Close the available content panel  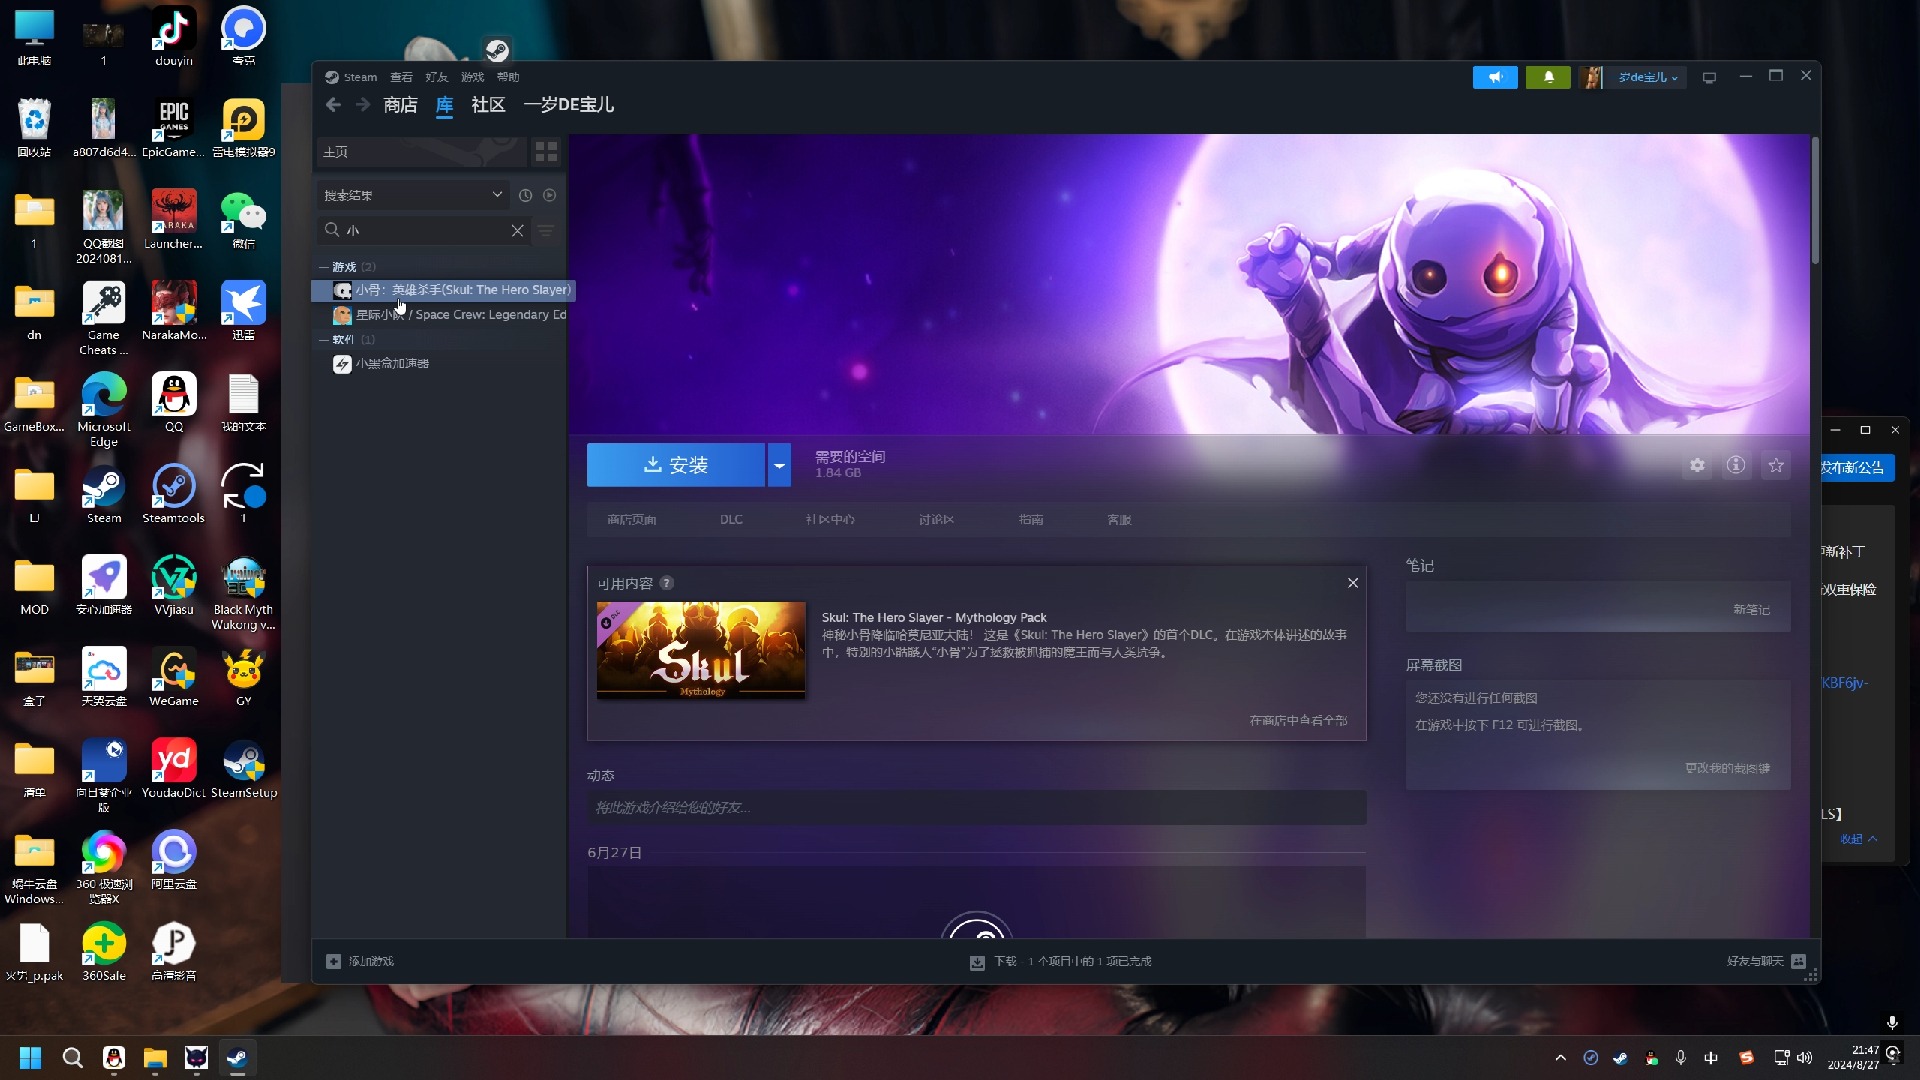click(x=1353, y=583)
